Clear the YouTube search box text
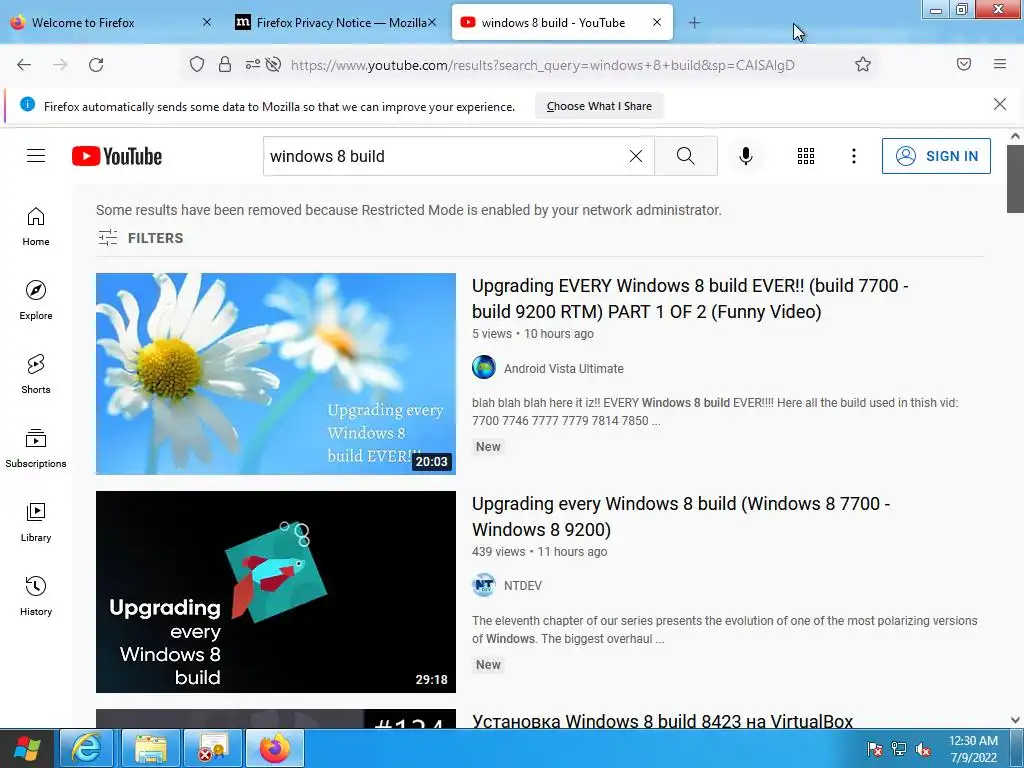 tap(635, 156)
